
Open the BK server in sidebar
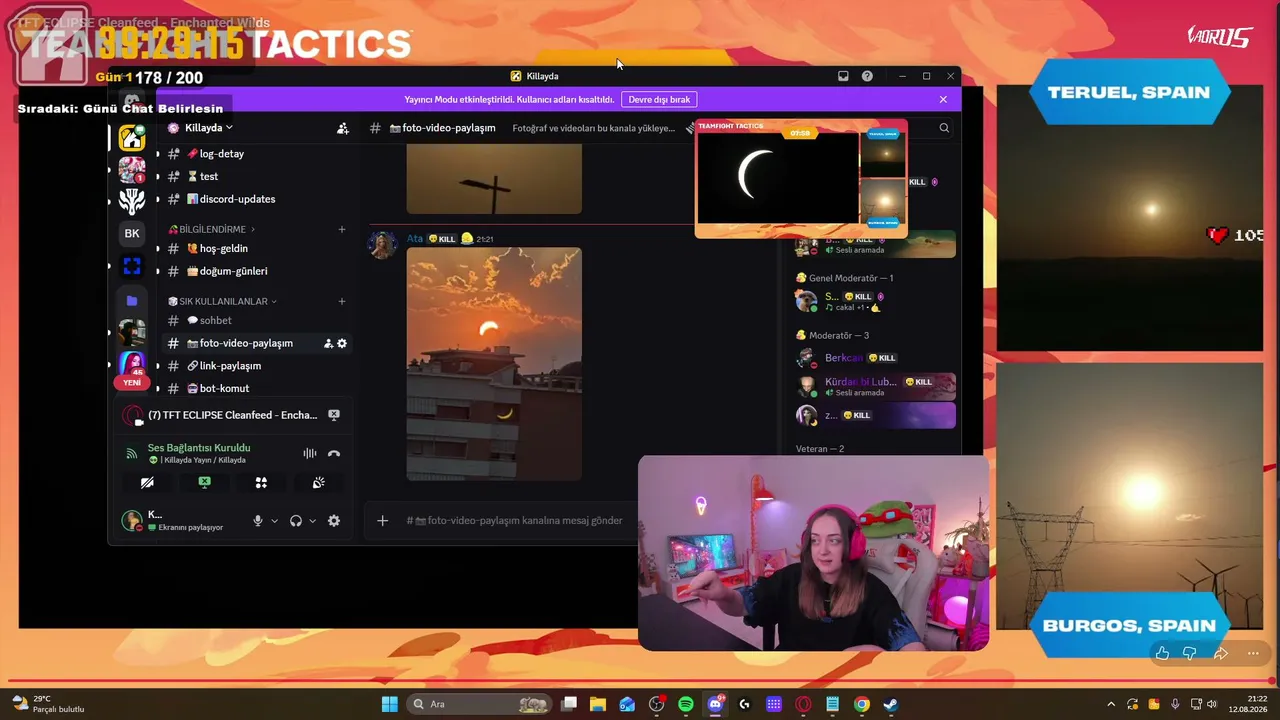click(132, 234)
